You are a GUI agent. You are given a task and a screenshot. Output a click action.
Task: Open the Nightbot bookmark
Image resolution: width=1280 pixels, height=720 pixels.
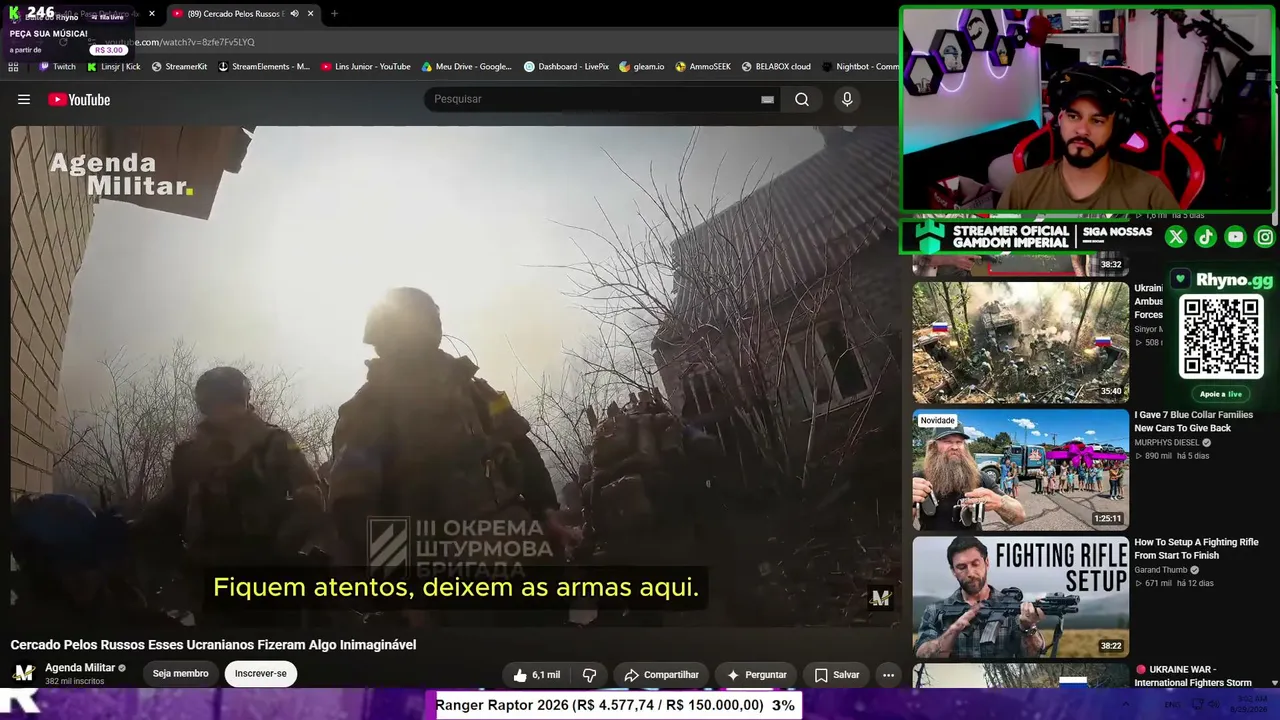coord(860,67)
